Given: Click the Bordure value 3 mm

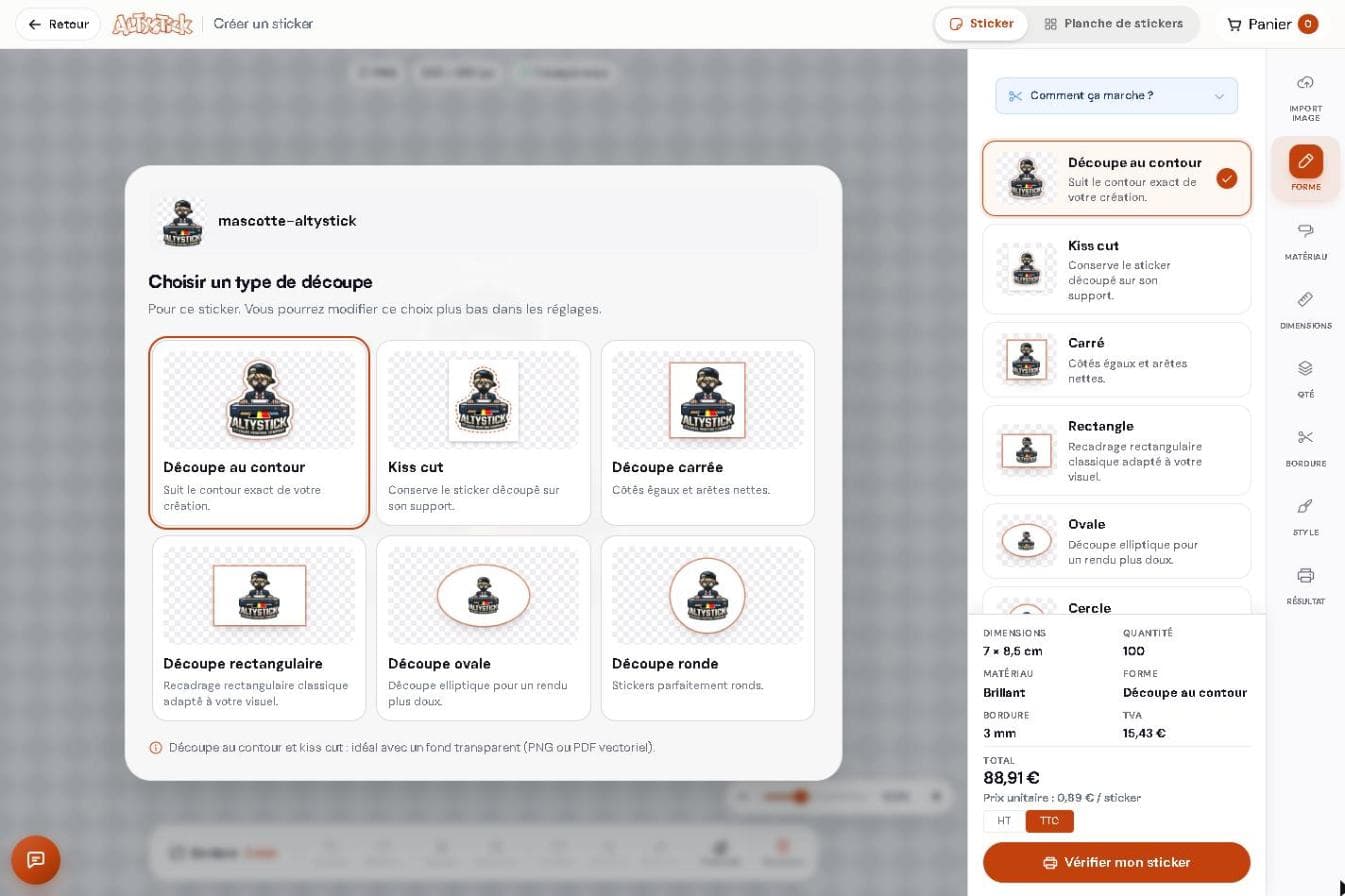Looking at the screenshot, I should click(1000, 733).
